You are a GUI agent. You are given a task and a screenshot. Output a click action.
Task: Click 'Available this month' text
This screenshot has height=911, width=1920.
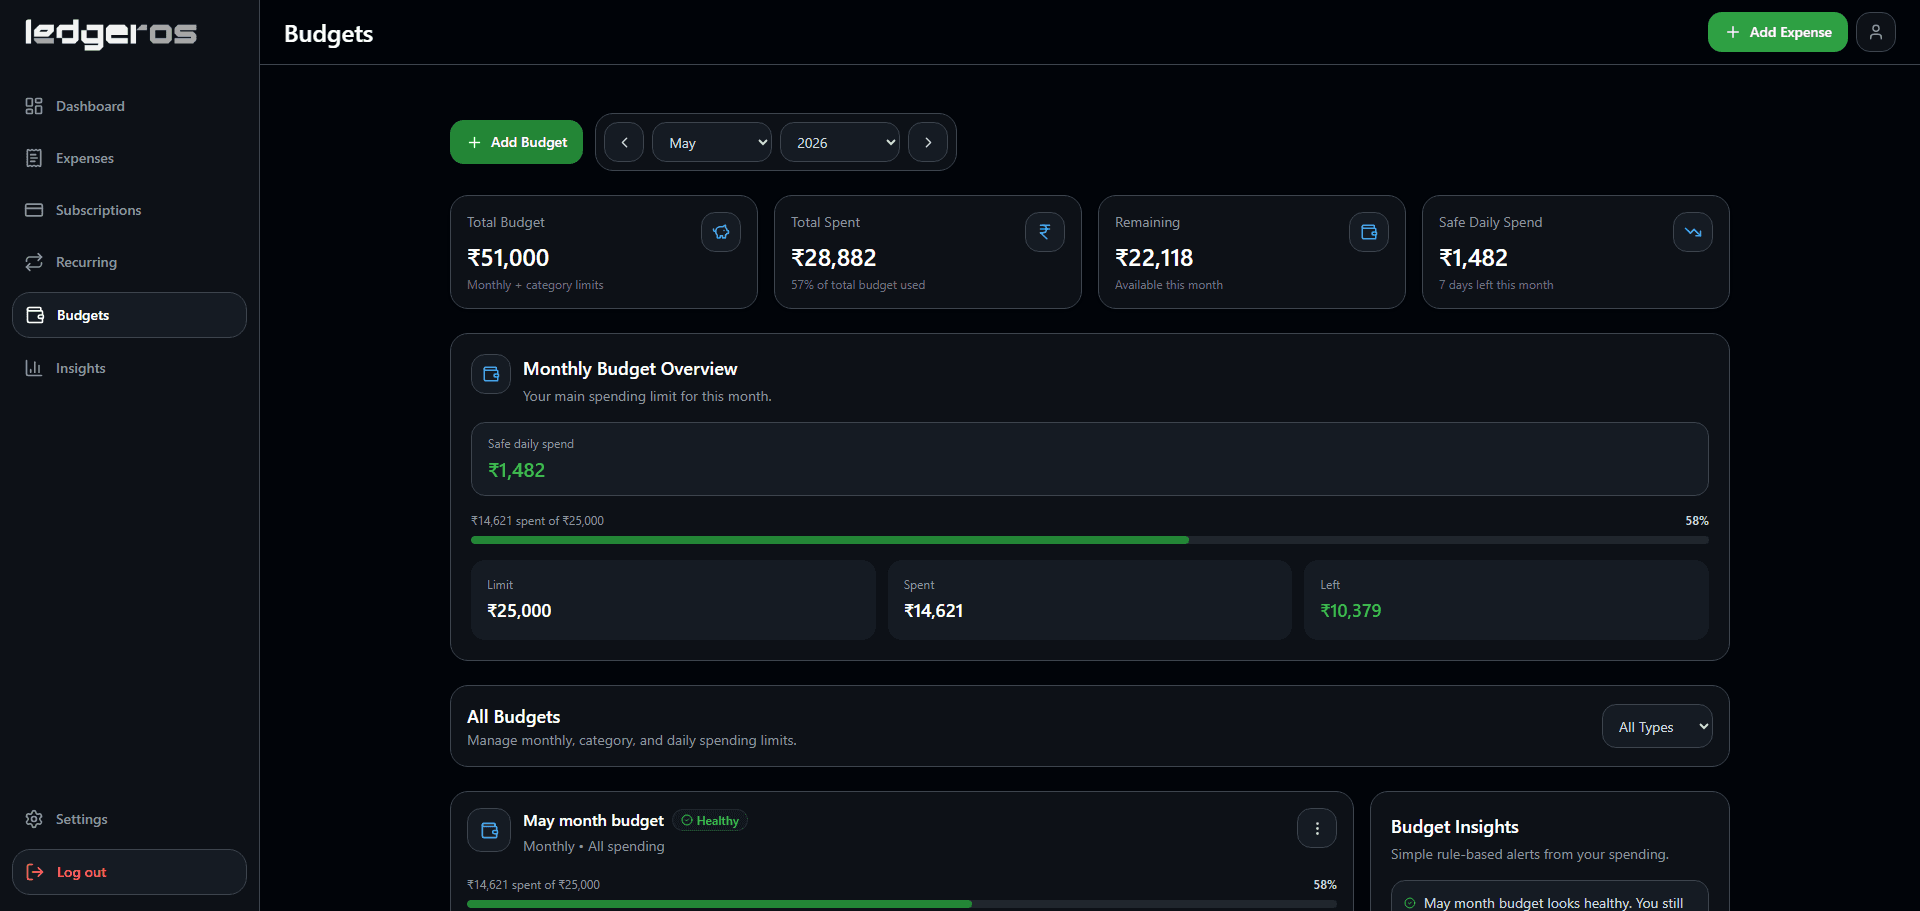[1169, 285]
